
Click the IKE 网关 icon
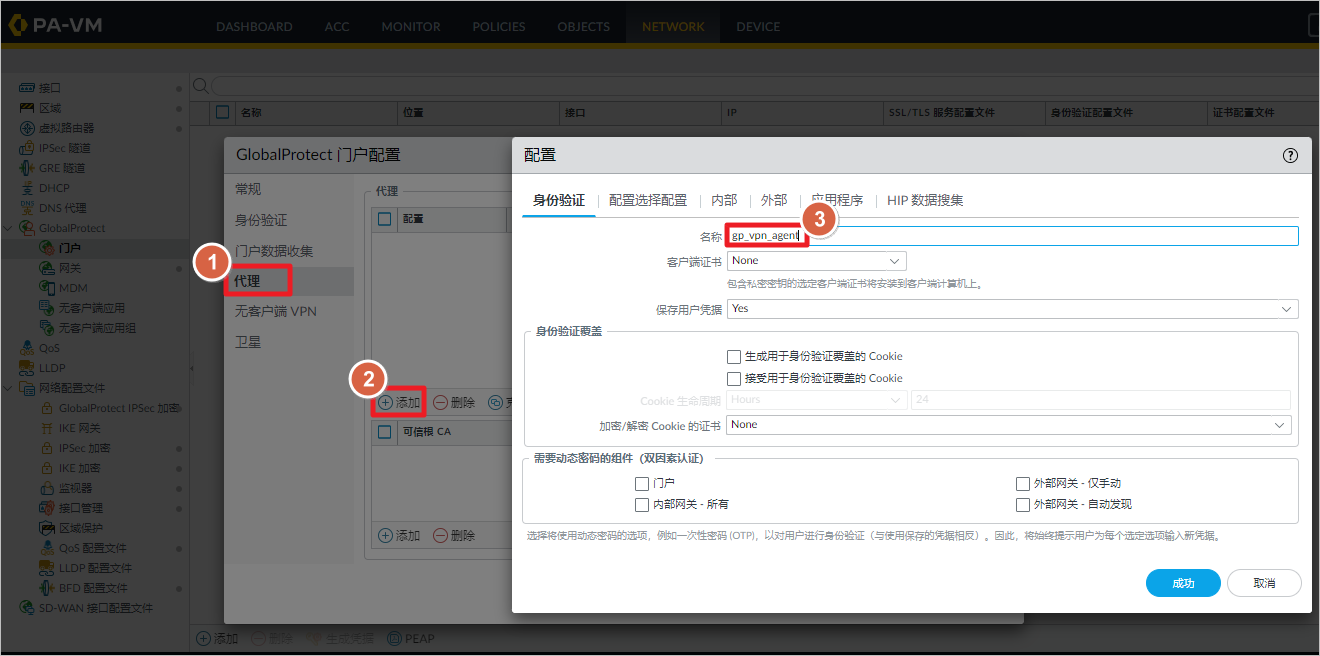click(x=47, y=428)
